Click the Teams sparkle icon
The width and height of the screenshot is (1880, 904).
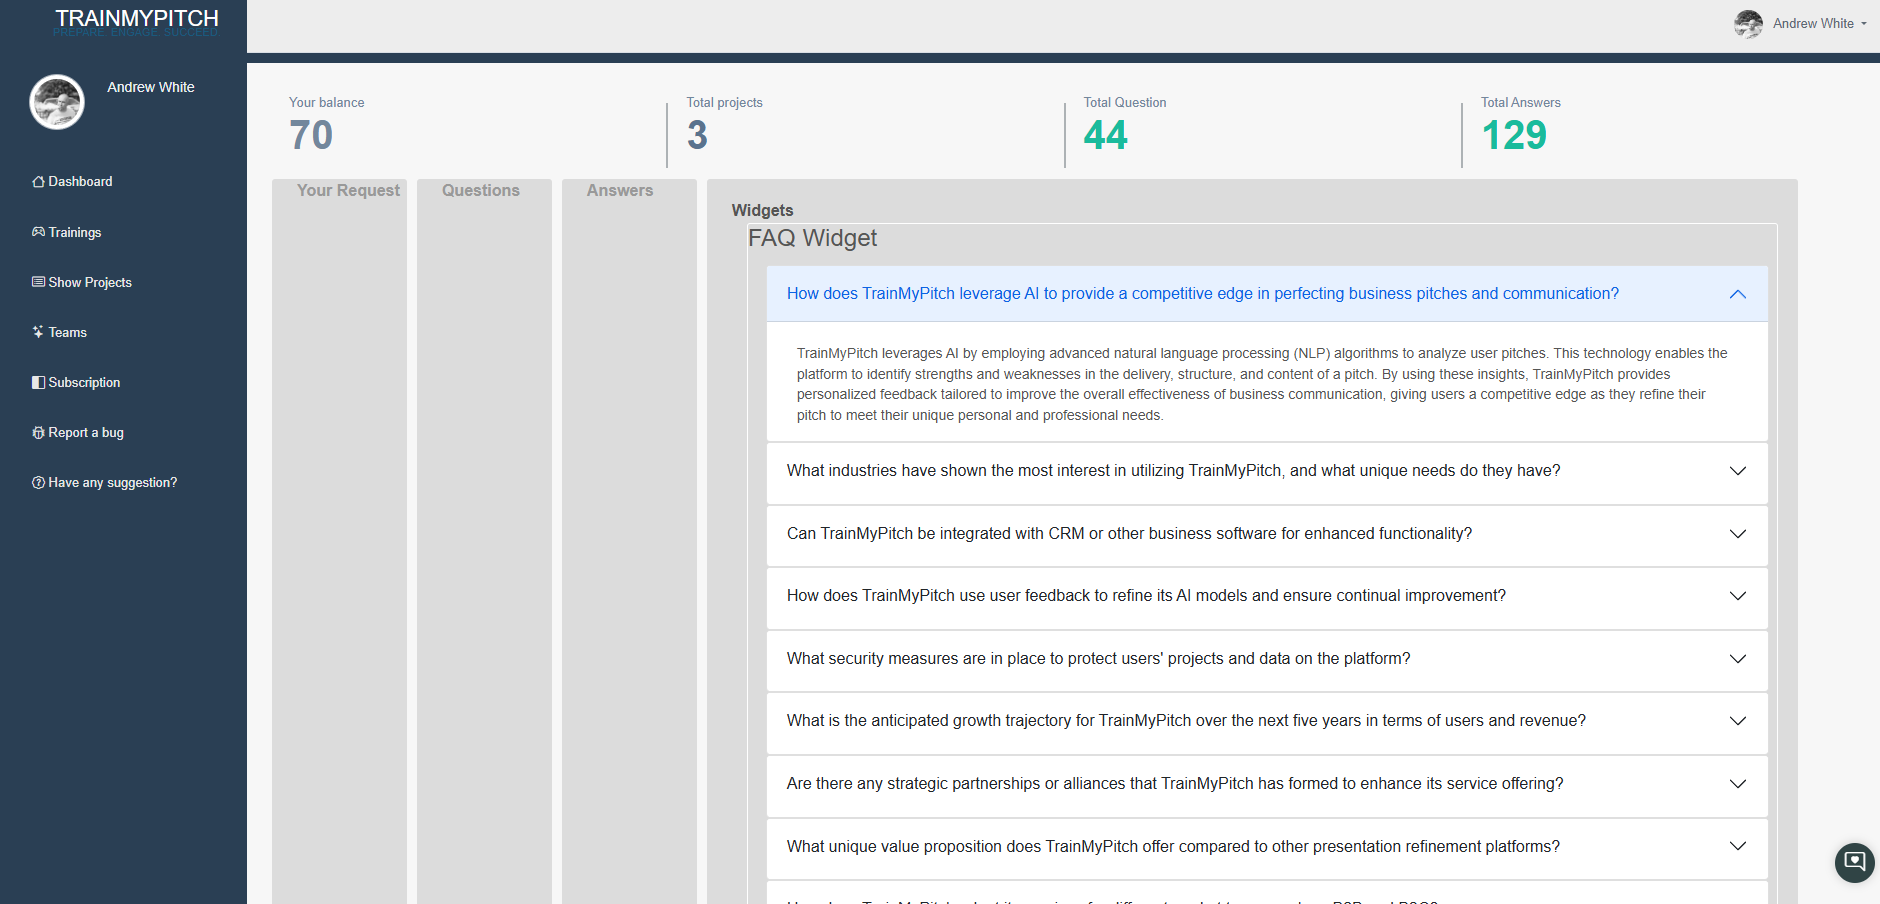(38, 332)
